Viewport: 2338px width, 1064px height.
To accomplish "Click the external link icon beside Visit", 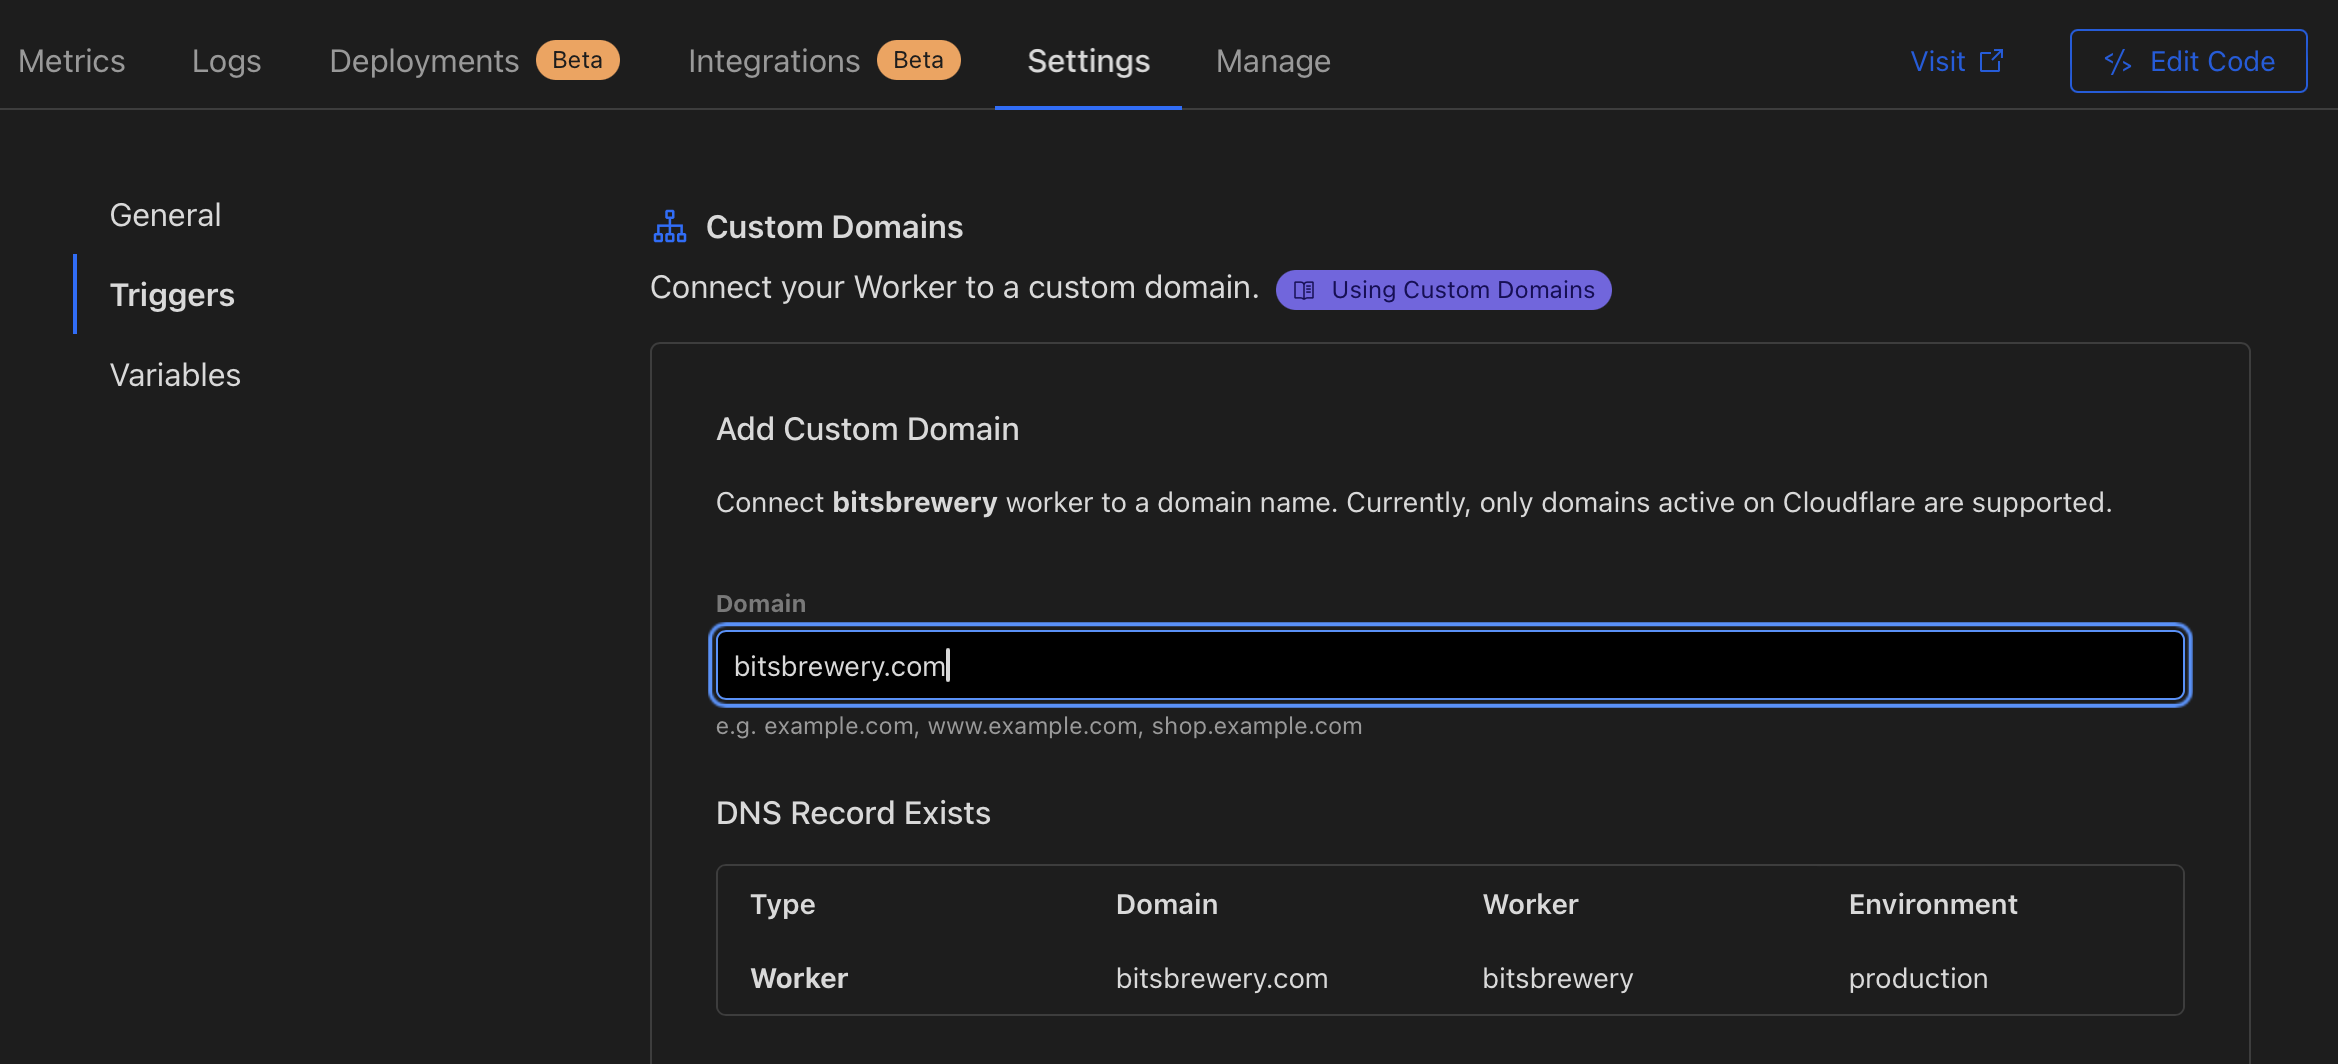I will click(1991, 61).
